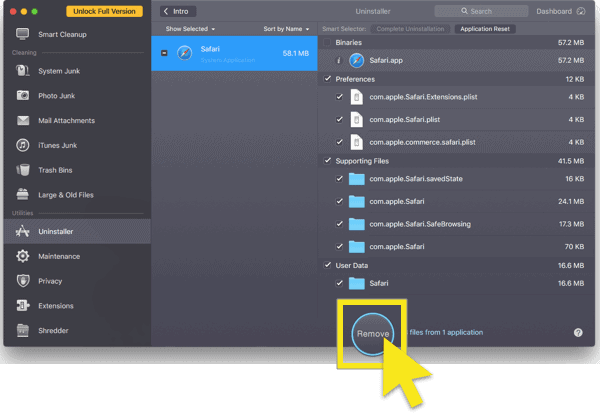Uncheck the User Data group checkbox
This screenshot has width=600, height=414.
pyautogui.click(x=327, y=265)
